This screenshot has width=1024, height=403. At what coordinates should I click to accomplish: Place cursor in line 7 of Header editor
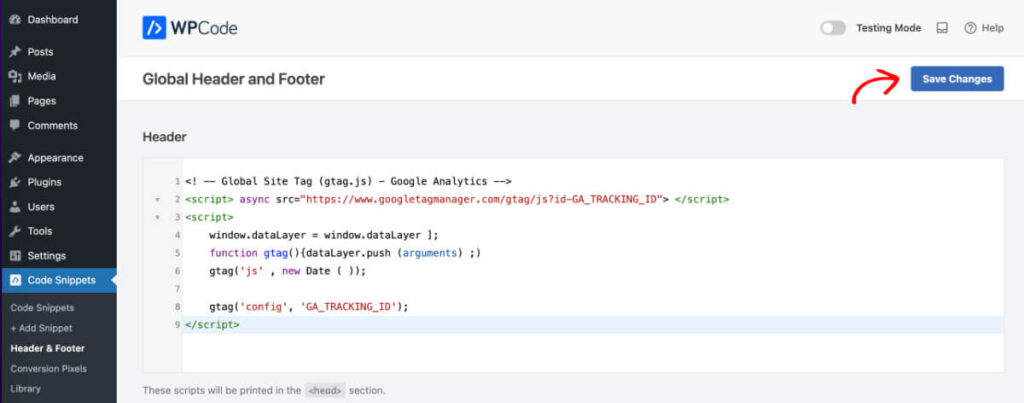592,288
